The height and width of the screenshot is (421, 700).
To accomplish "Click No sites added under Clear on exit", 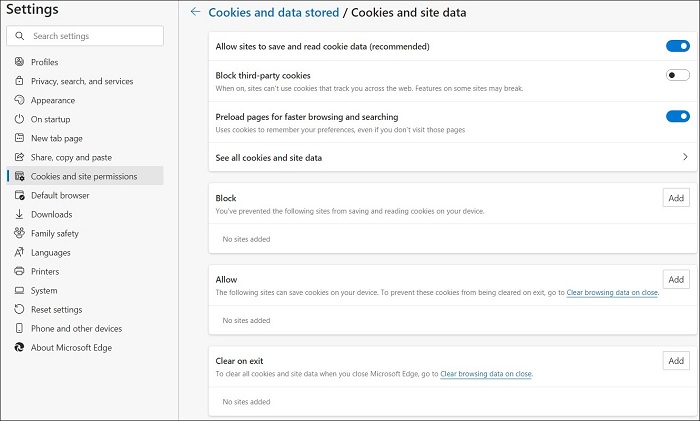I will click(246, 402).
